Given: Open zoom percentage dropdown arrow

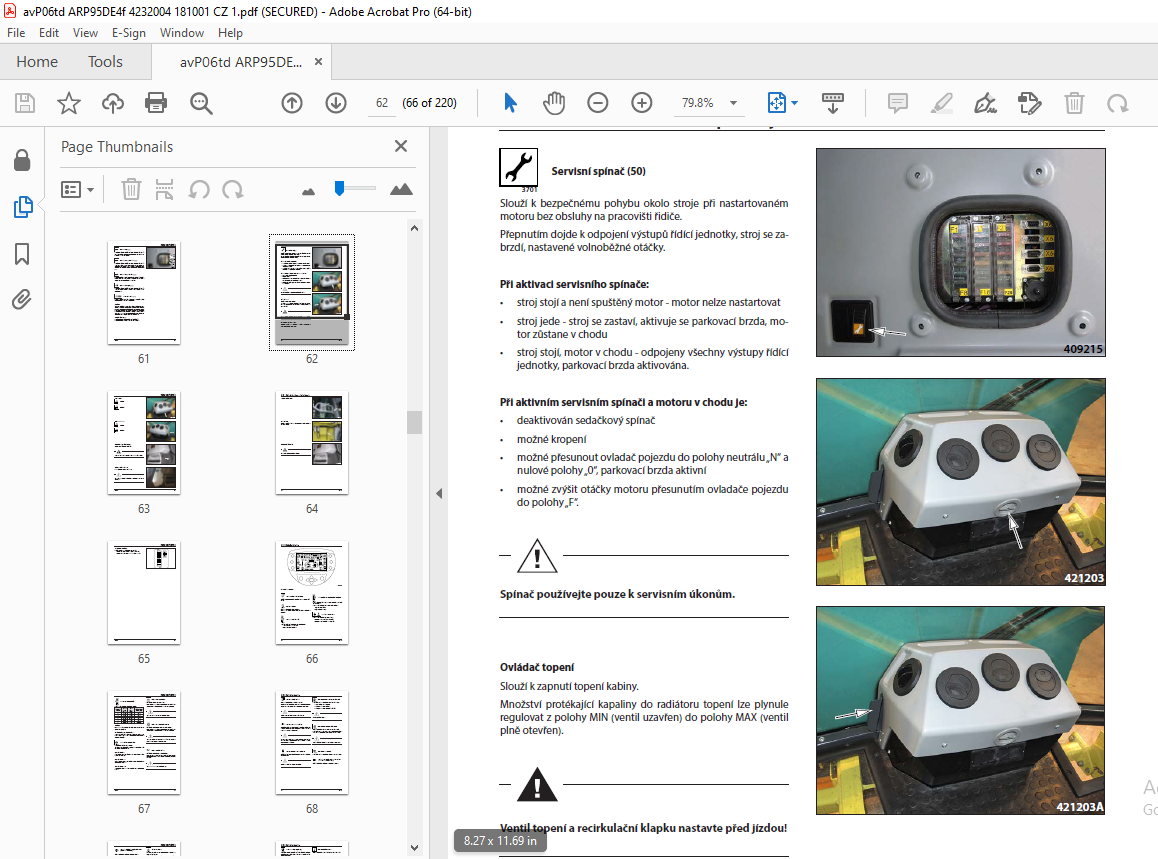Looking at the screenshot, I should pos(733,103).
